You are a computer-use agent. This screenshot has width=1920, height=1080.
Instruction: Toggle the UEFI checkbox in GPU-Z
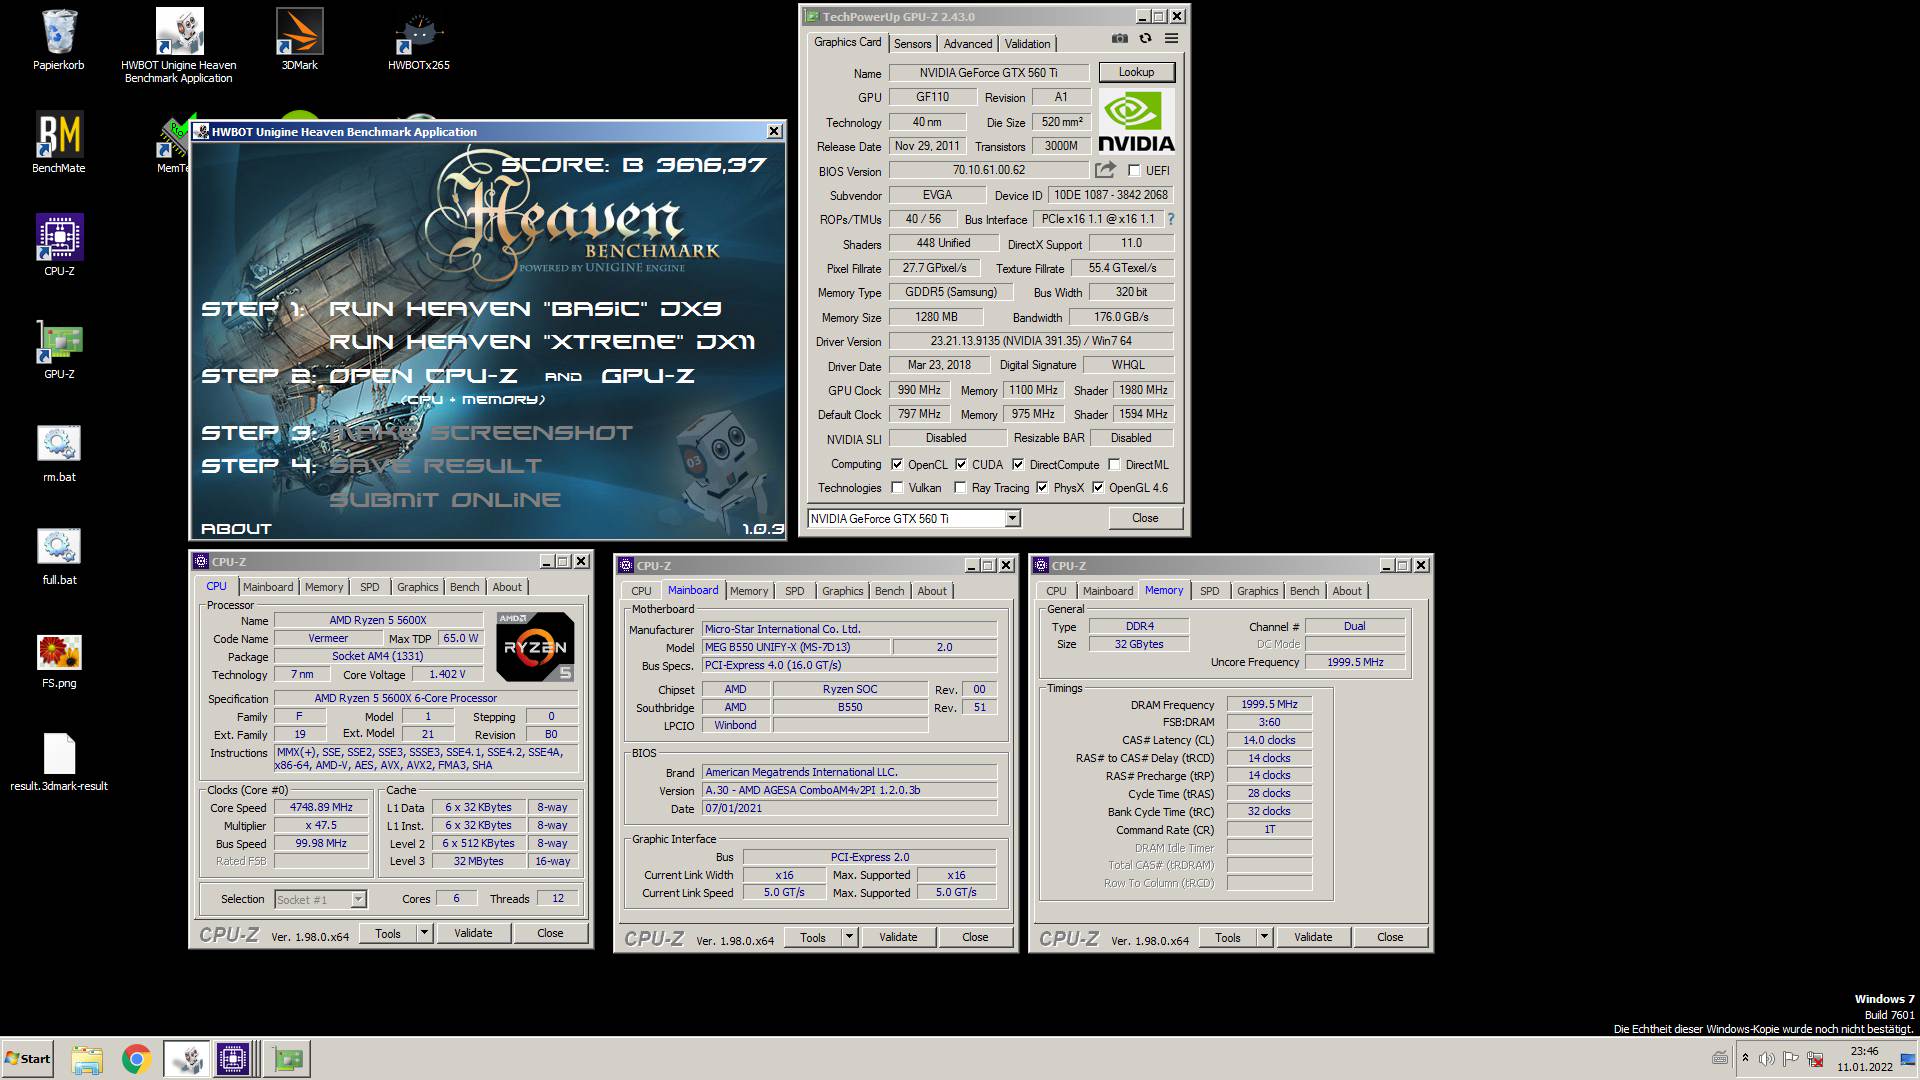1134,171
